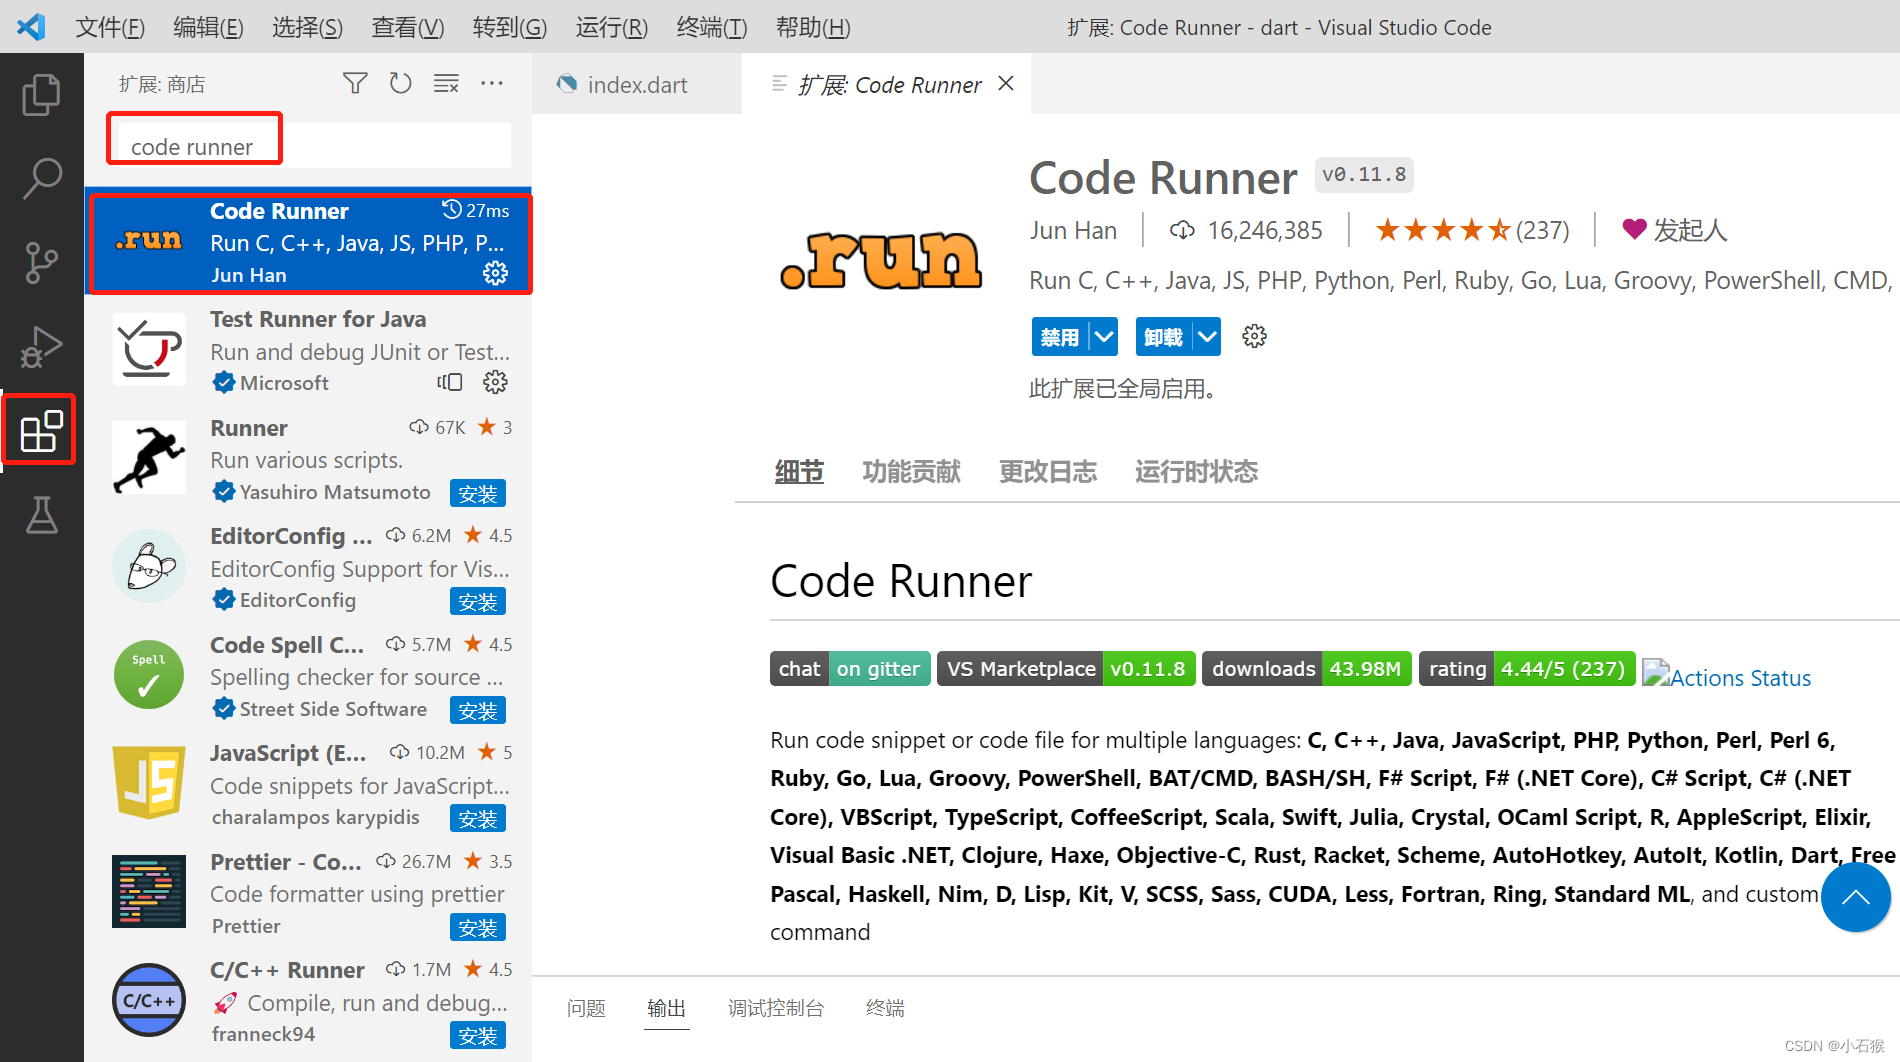Open the Code Runner list item gear menu

(x=495, y=273)
